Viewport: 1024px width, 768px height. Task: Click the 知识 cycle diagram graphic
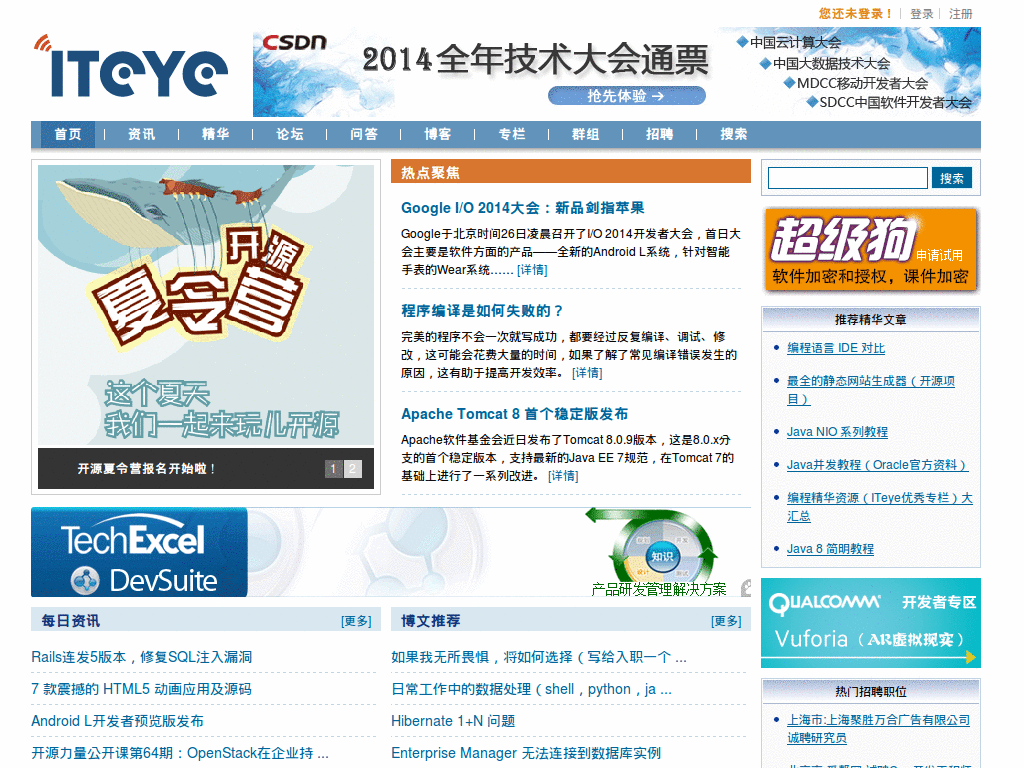point(661,555)
